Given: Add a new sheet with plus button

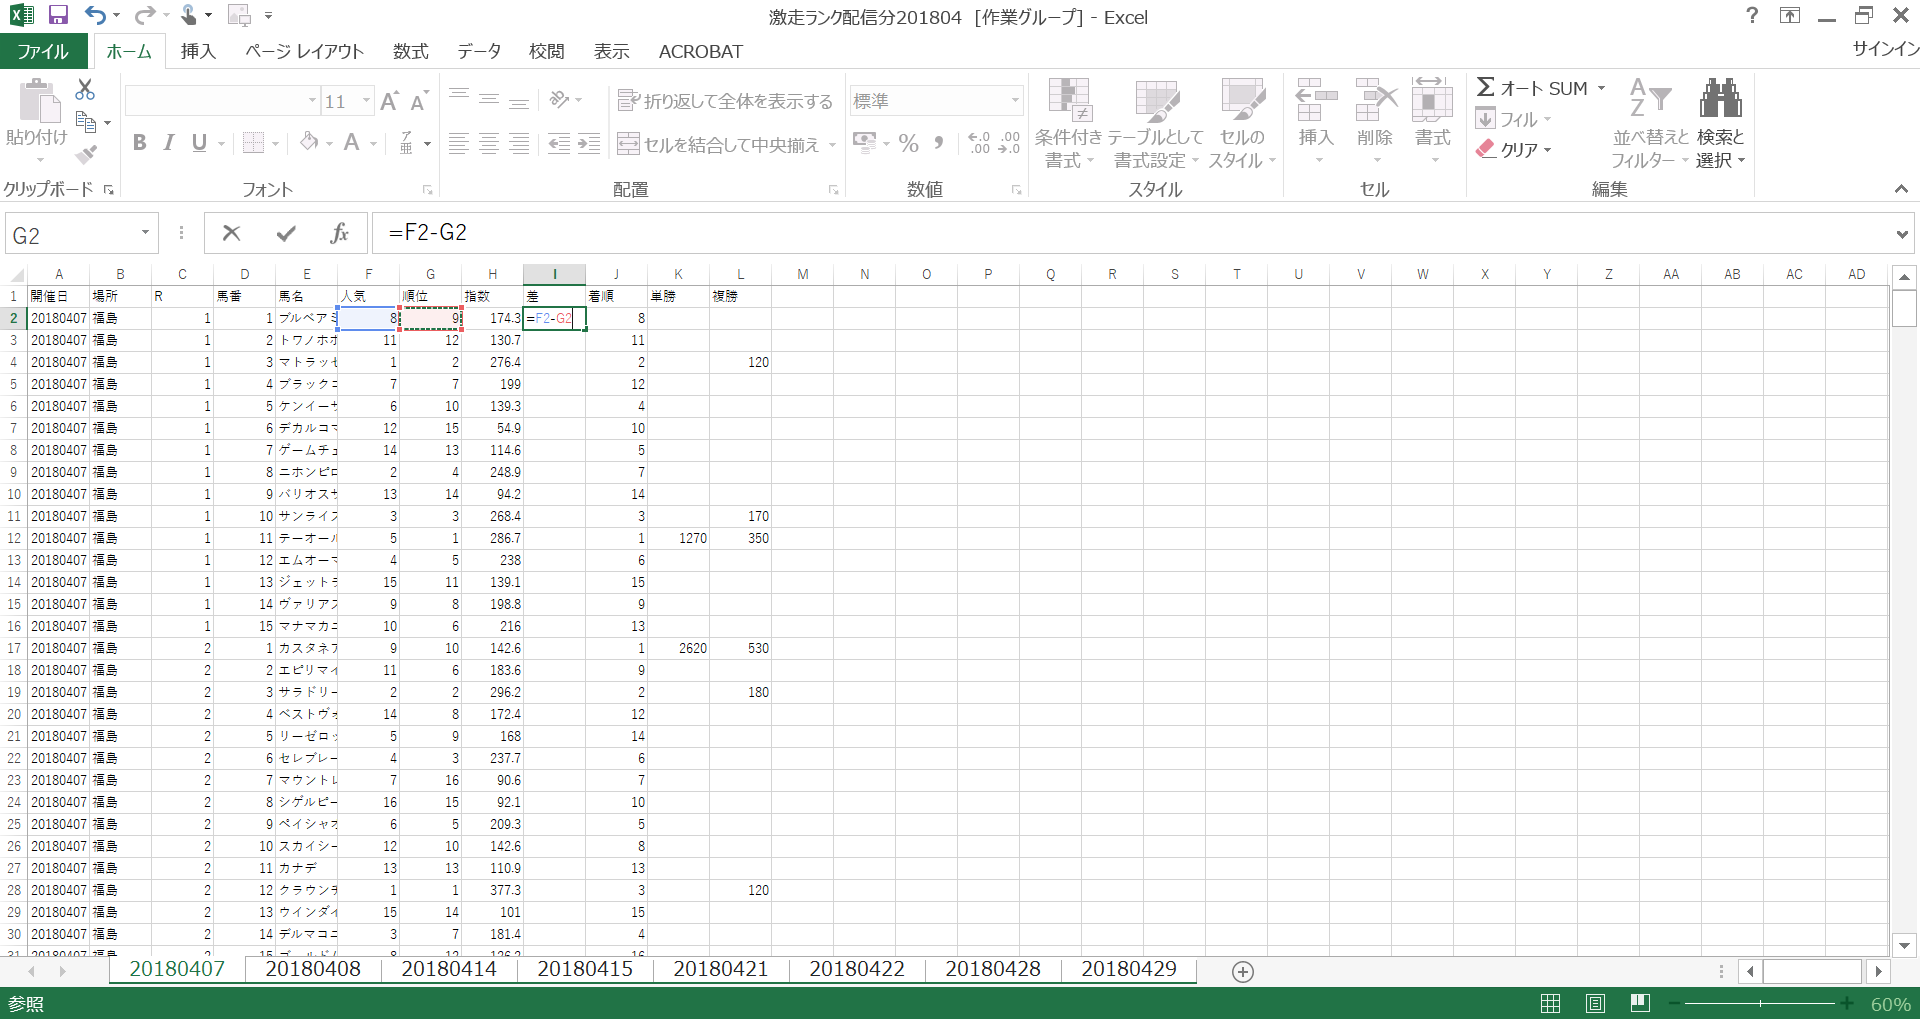Looking at the screenshot, I should pyautogui.click(x=1243, y=971).
